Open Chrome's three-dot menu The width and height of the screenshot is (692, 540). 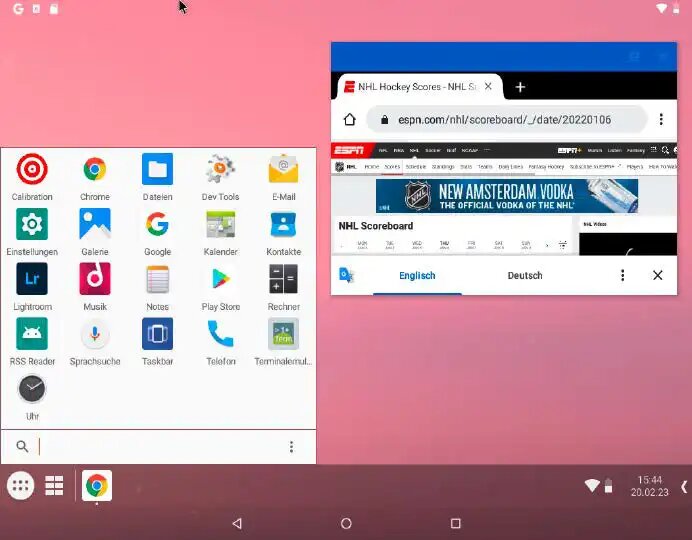coord(661,119)
